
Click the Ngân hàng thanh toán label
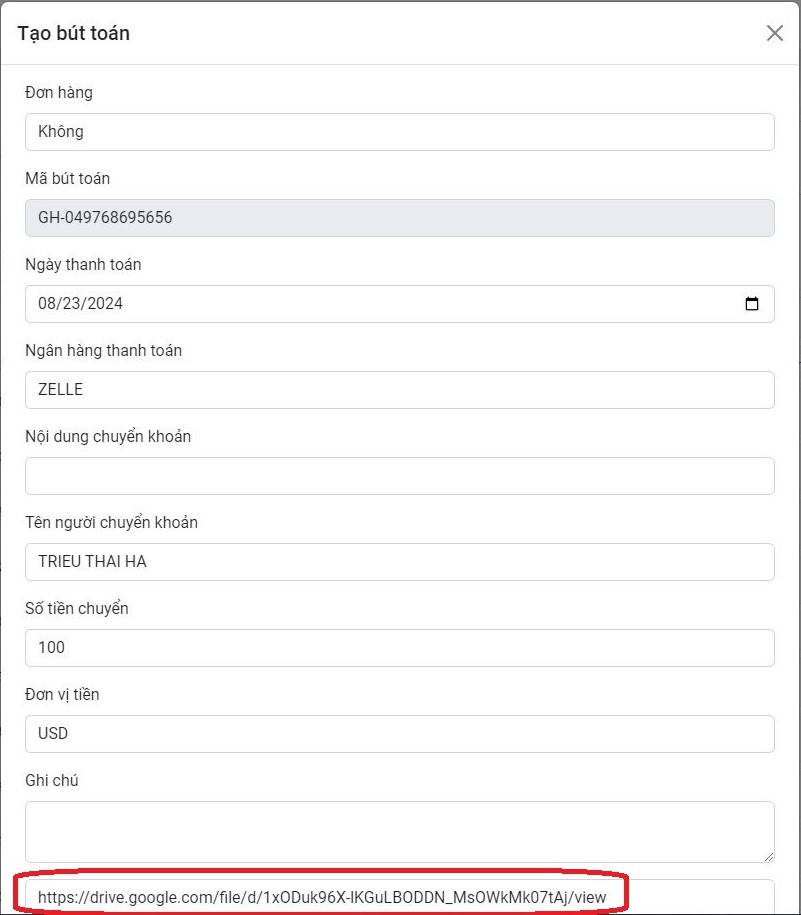tap(103, 351)
